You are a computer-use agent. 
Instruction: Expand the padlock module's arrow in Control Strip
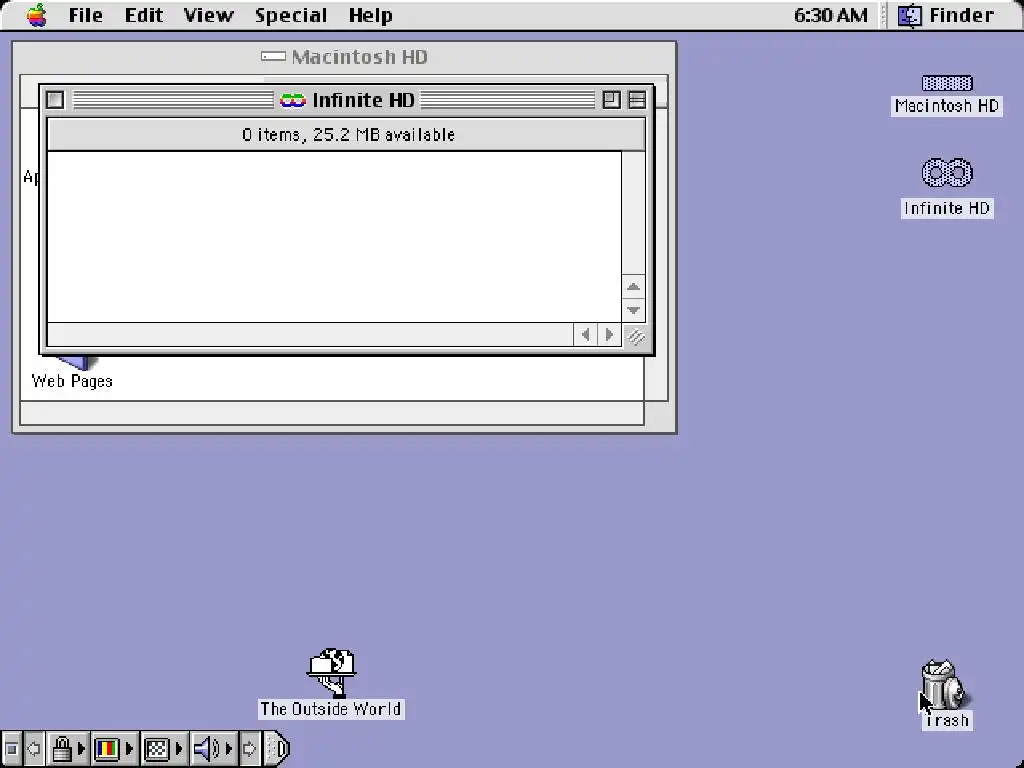82,749
